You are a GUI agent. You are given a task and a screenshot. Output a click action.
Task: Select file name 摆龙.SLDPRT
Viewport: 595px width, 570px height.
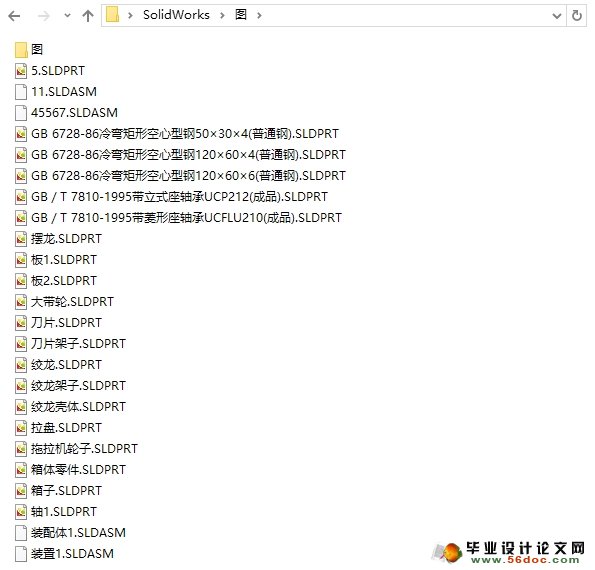(x=66, y=239)
